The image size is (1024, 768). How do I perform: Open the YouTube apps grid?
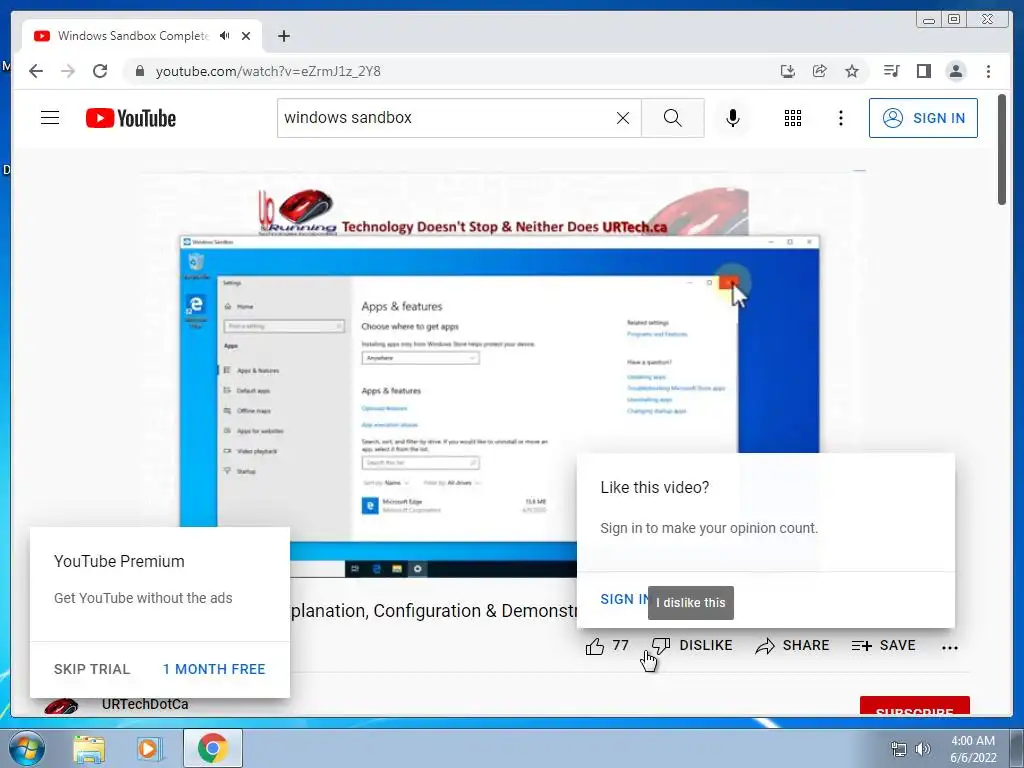(x=793, y=118)
